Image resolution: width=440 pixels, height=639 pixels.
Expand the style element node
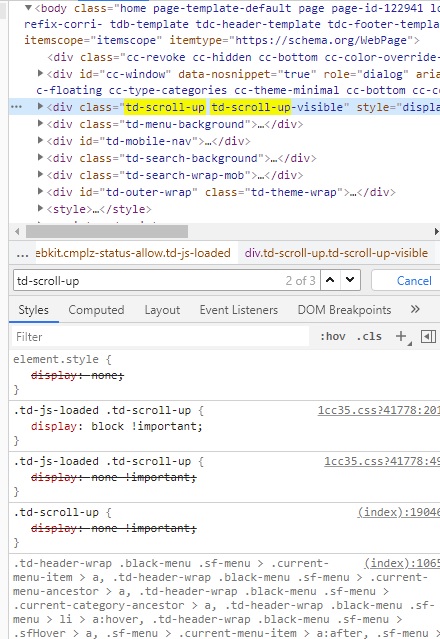click(40, 208)
